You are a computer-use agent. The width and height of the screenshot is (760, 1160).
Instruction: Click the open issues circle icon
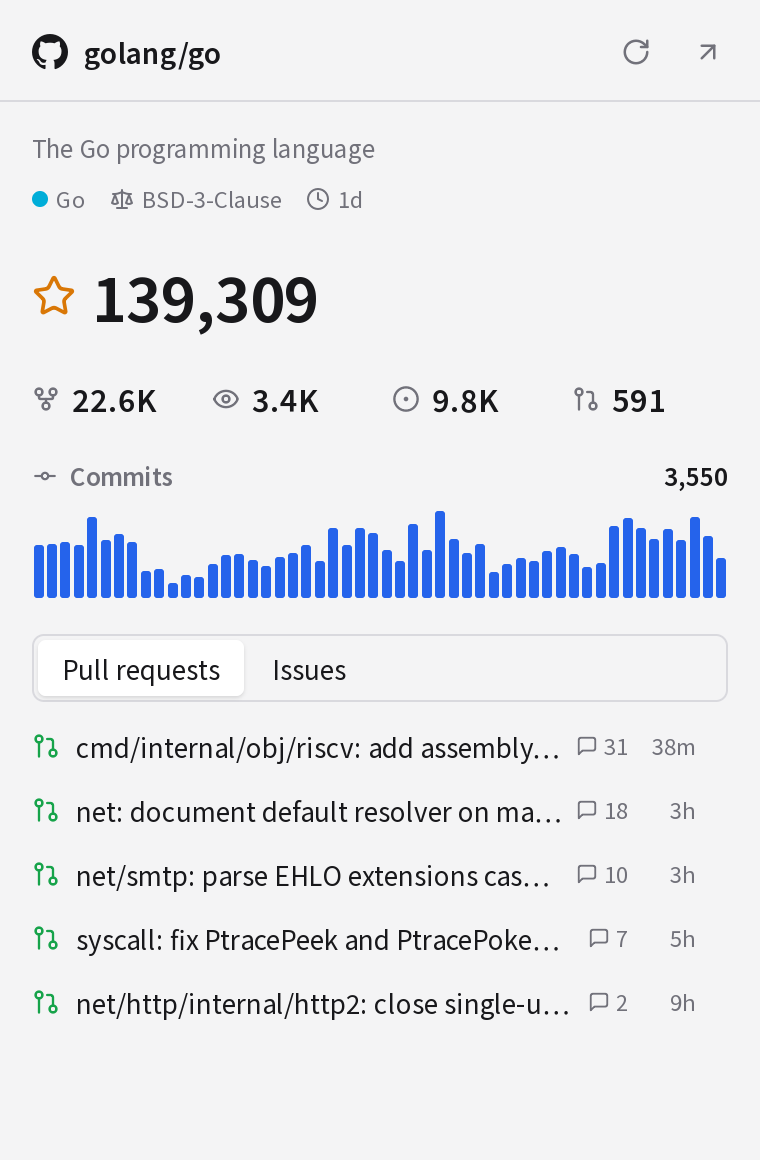pyautogui.click(x=406, y=399)
